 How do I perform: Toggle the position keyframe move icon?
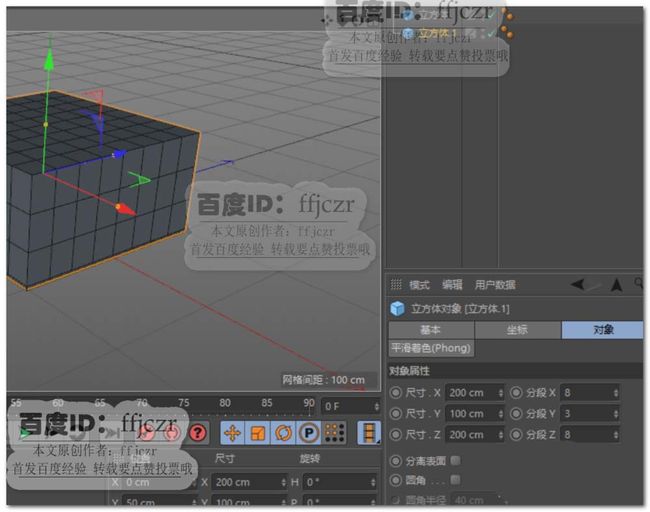pyautogui.click(x=232, y=433)
